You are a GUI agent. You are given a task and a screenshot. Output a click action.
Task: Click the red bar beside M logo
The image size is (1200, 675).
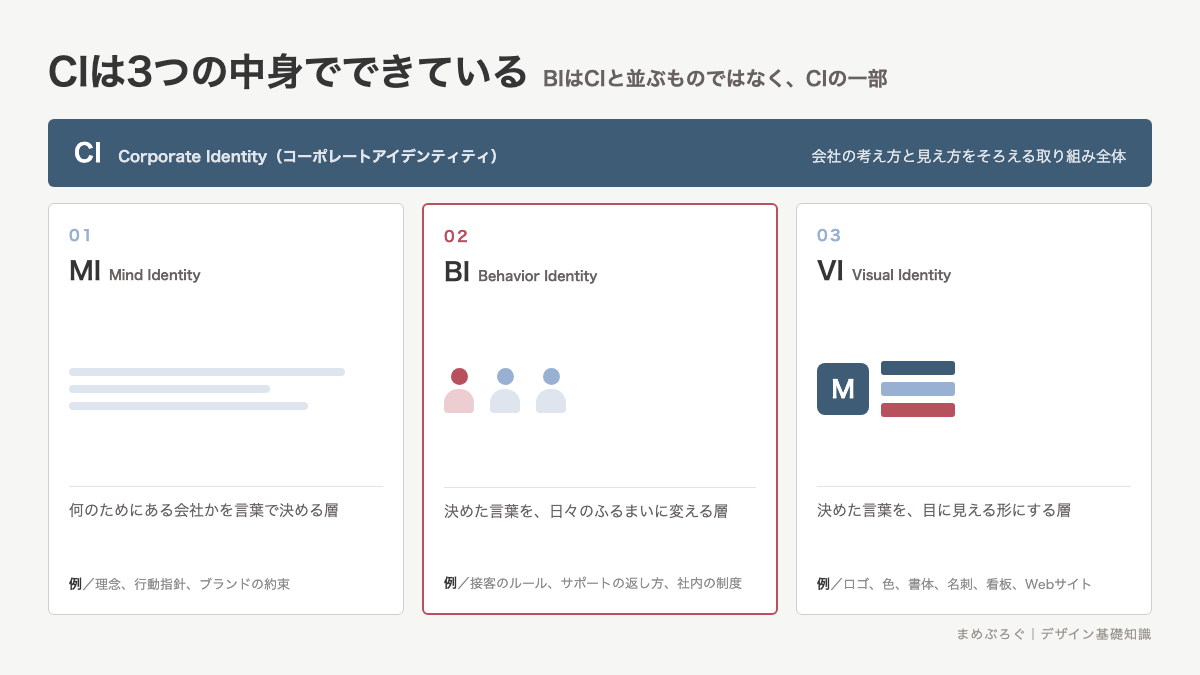coord(918,410)
